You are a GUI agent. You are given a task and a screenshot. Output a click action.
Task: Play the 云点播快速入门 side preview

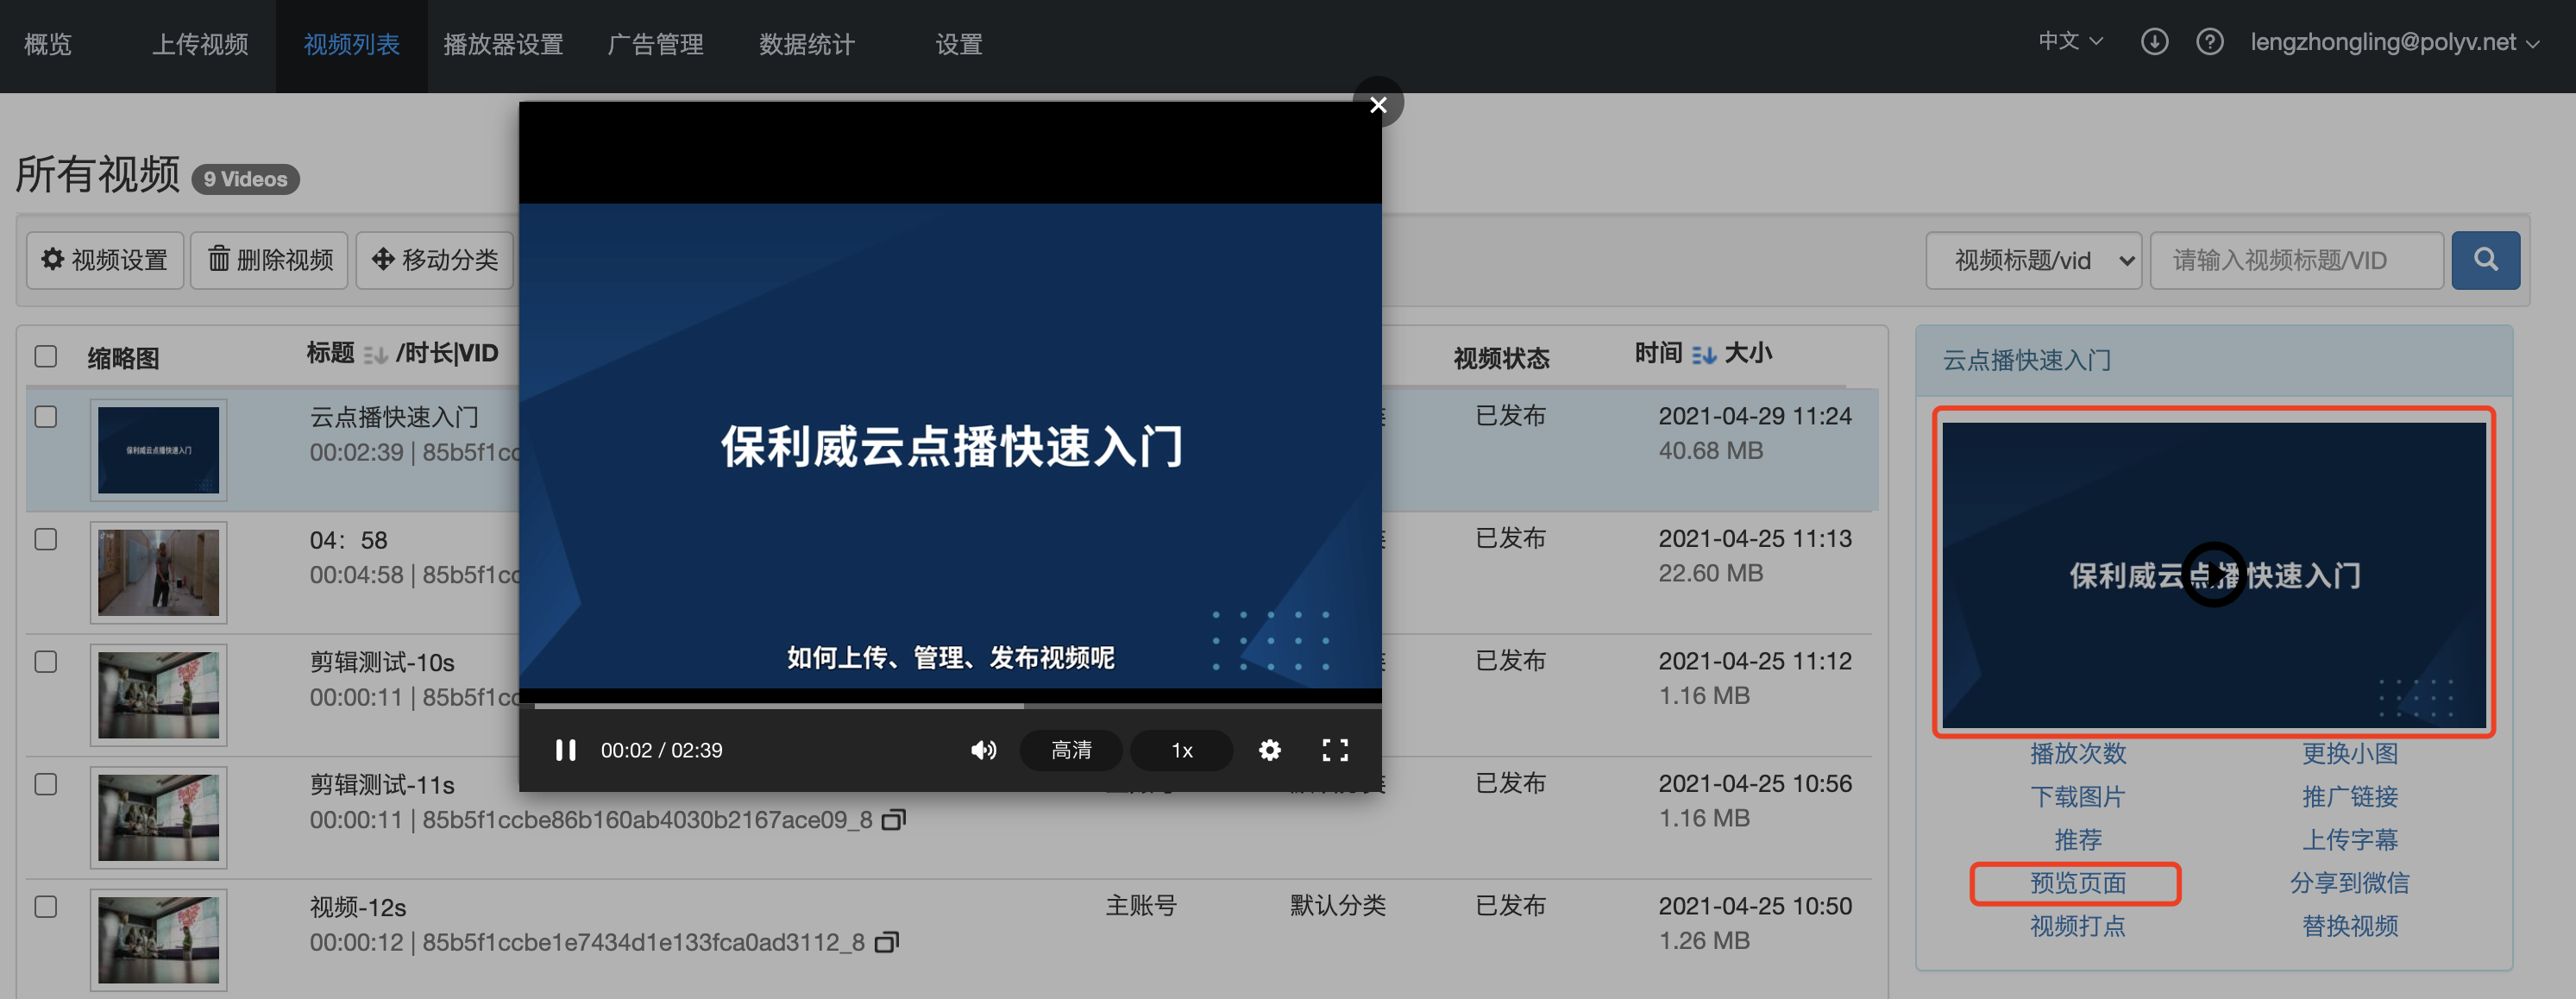point(2213,575)
